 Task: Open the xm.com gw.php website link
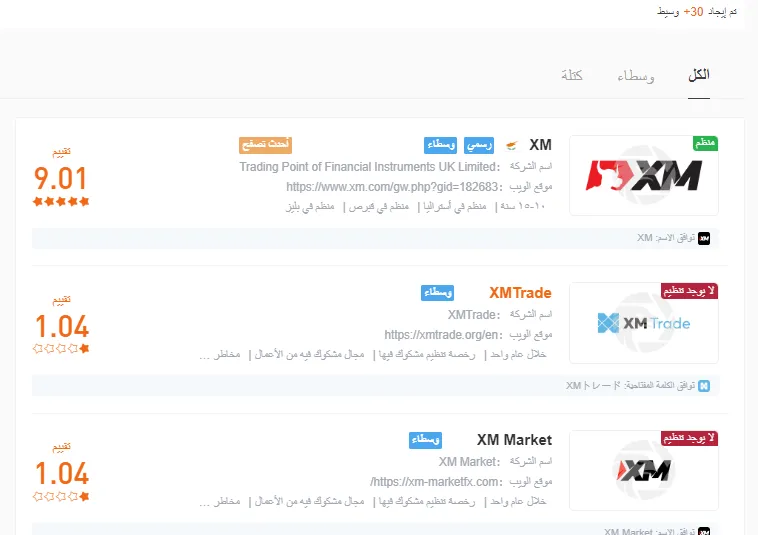pyautogui.click(x=394, y=187)
